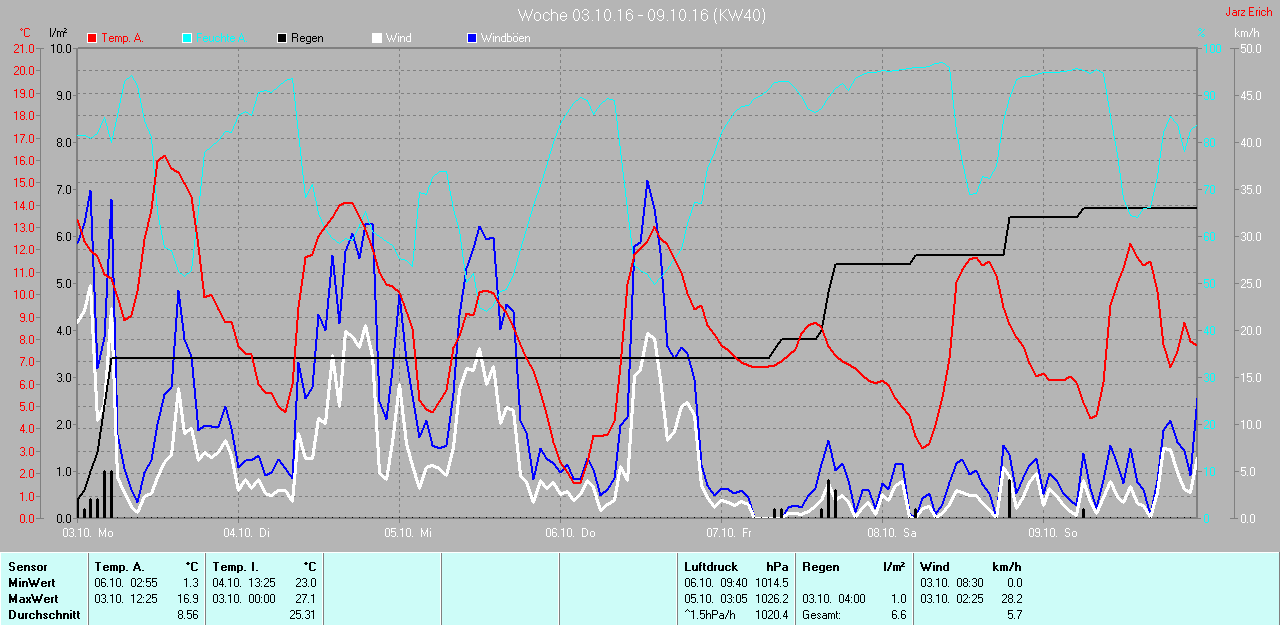This screenshot has height=625, width=1280.
Task: Select the 03.10. Mo date label
Action: 88,533
